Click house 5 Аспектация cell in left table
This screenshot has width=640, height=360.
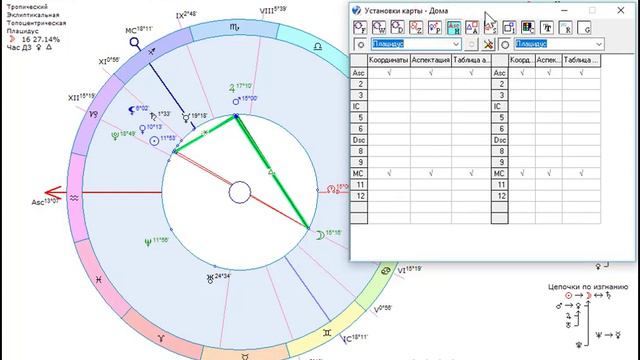click(x=431, y=118)
